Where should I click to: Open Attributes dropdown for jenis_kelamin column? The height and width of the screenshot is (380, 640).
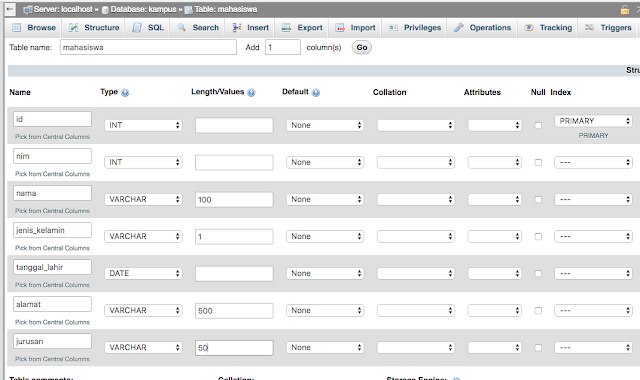495,236
